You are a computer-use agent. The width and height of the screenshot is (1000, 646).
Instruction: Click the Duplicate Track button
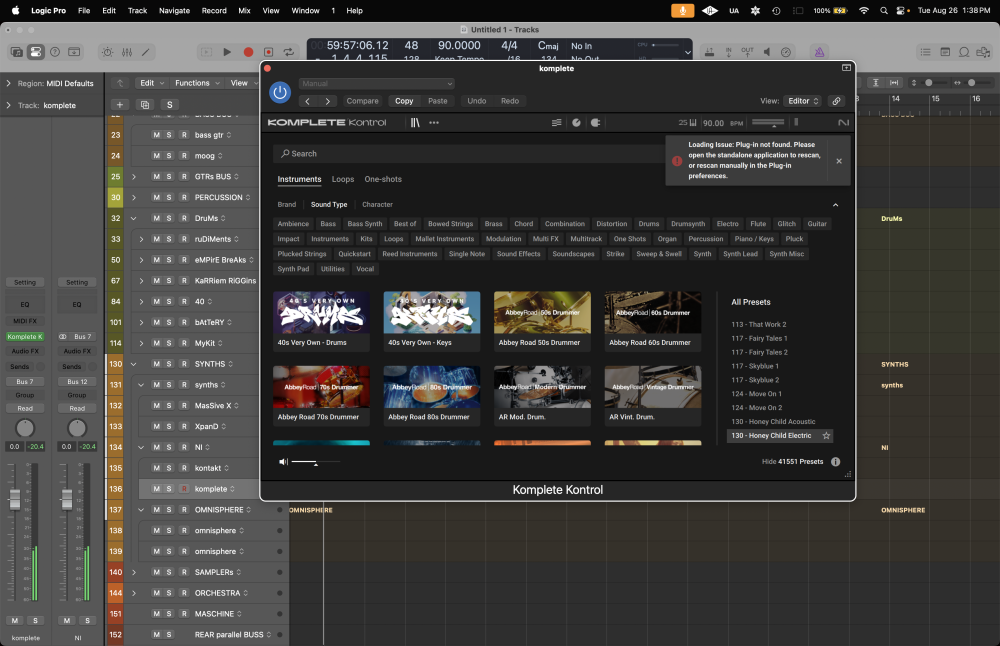[x=145, y=105]
